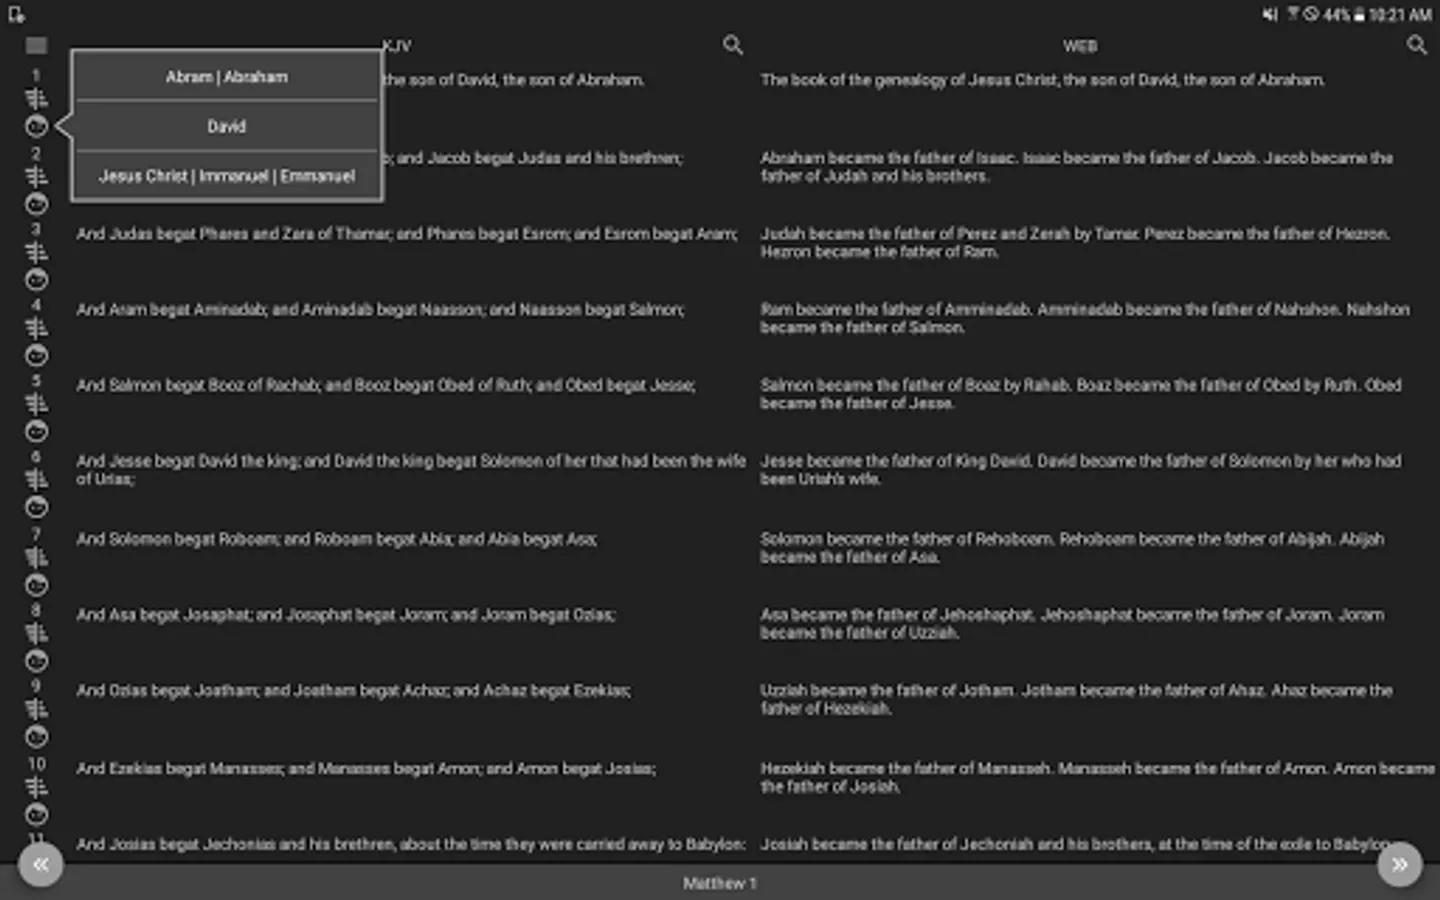Select KJV verse 'And Jesse begat David the king'
The height and width of the screenshot is (900, 1440).
[411, 470]
